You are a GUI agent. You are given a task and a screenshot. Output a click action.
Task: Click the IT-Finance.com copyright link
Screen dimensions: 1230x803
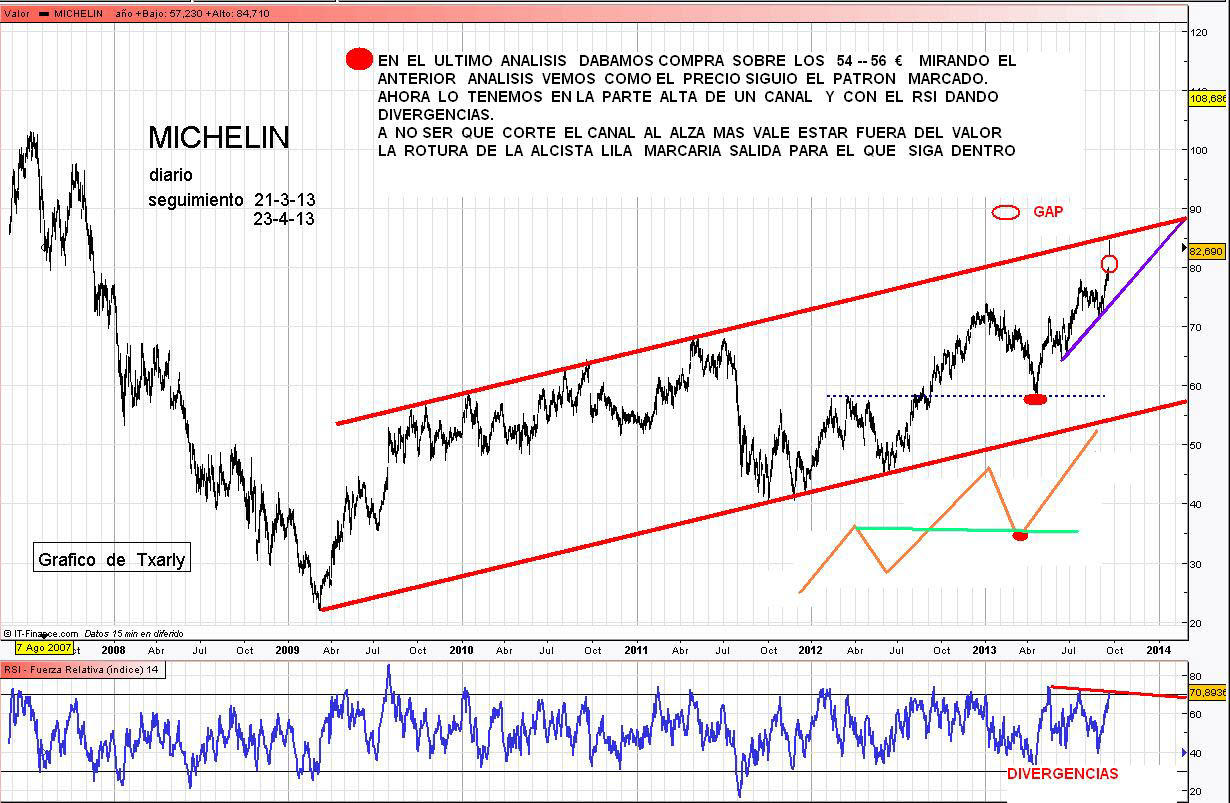point(42,633)
